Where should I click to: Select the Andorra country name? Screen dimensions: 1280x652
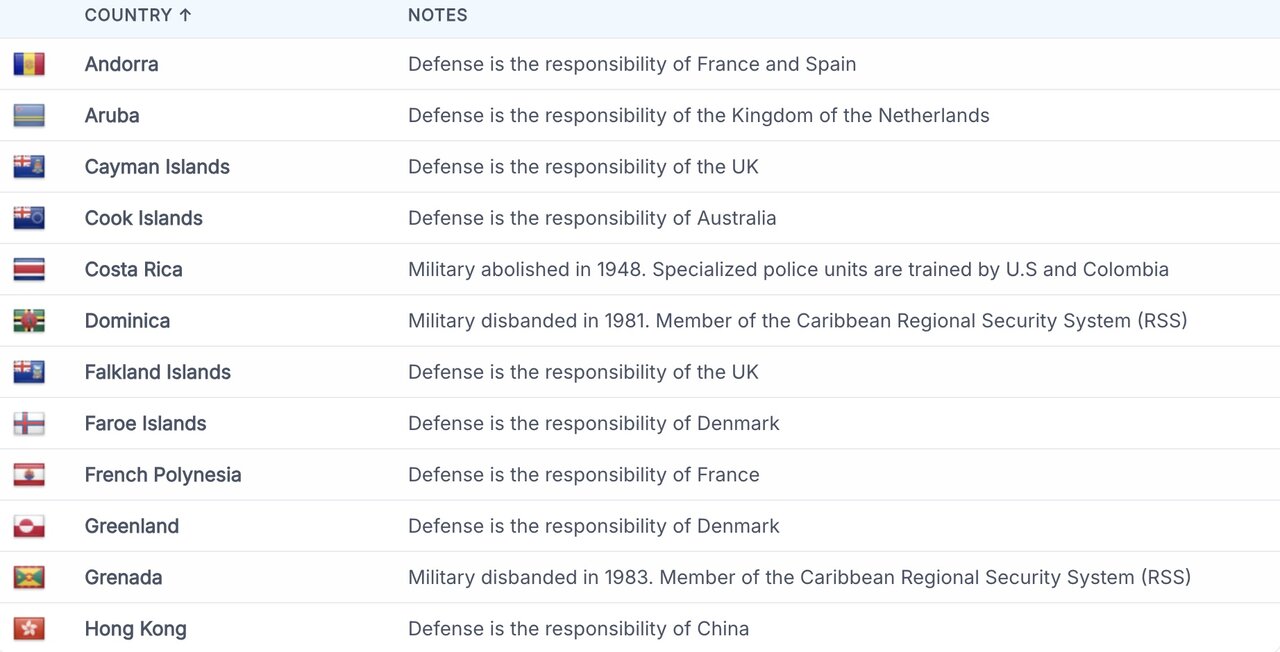121,64
